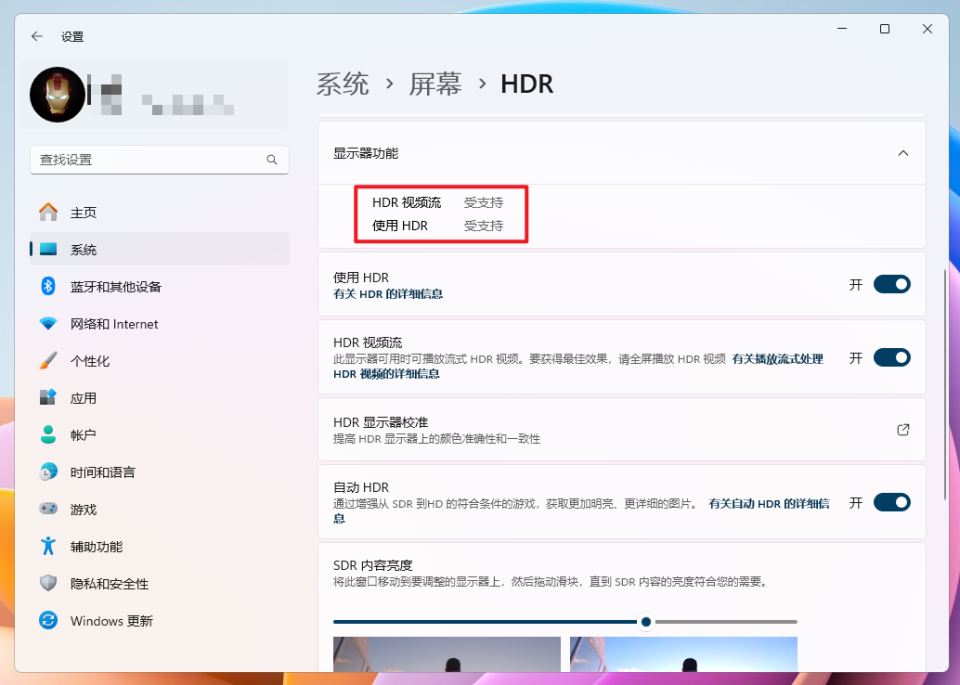
Task: Open 隐私和安全性 settings
Action: pos(159,583)
